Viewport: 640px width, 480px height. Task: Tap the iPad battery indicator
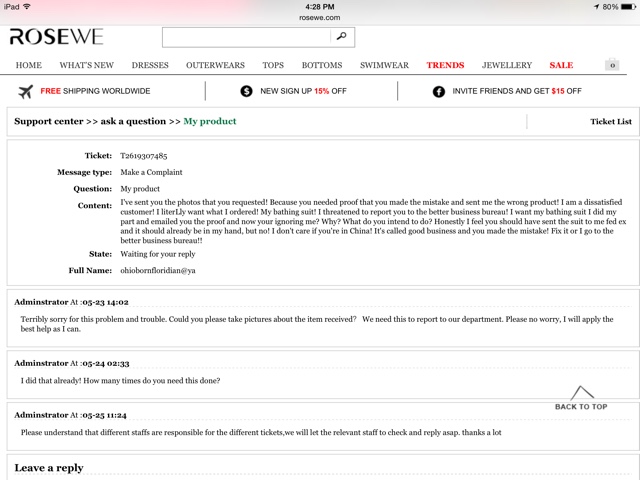[628, 7]
